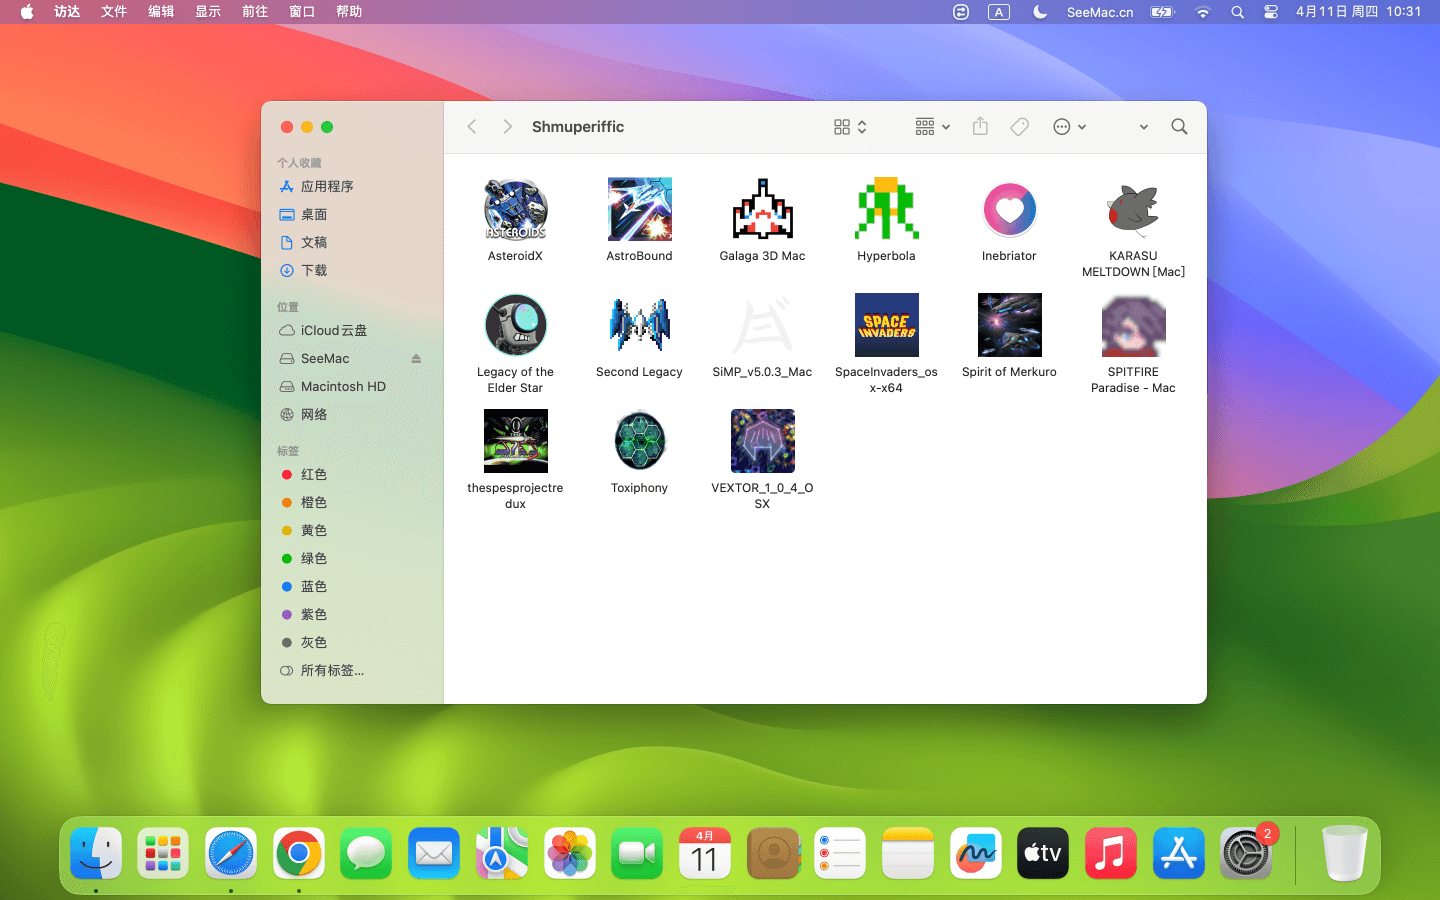This screenshot has width=1440, height=900.
Task: Select the 红色 red tag
Action: tap(314, 475)
